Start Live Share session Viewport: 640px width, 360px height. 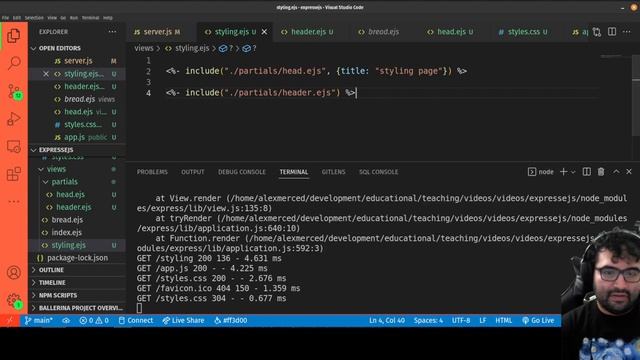(x=183, y=320)
